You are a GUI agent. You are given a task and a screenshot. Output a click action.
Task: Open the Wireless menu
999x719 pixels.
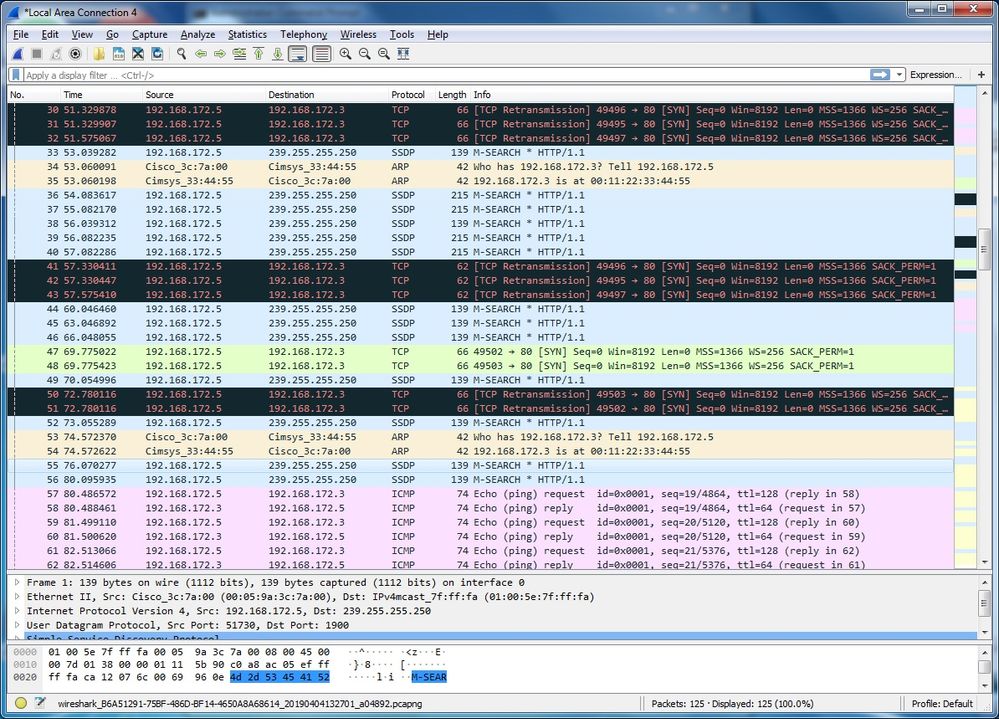pyautogui.click(x=358, y=34)
